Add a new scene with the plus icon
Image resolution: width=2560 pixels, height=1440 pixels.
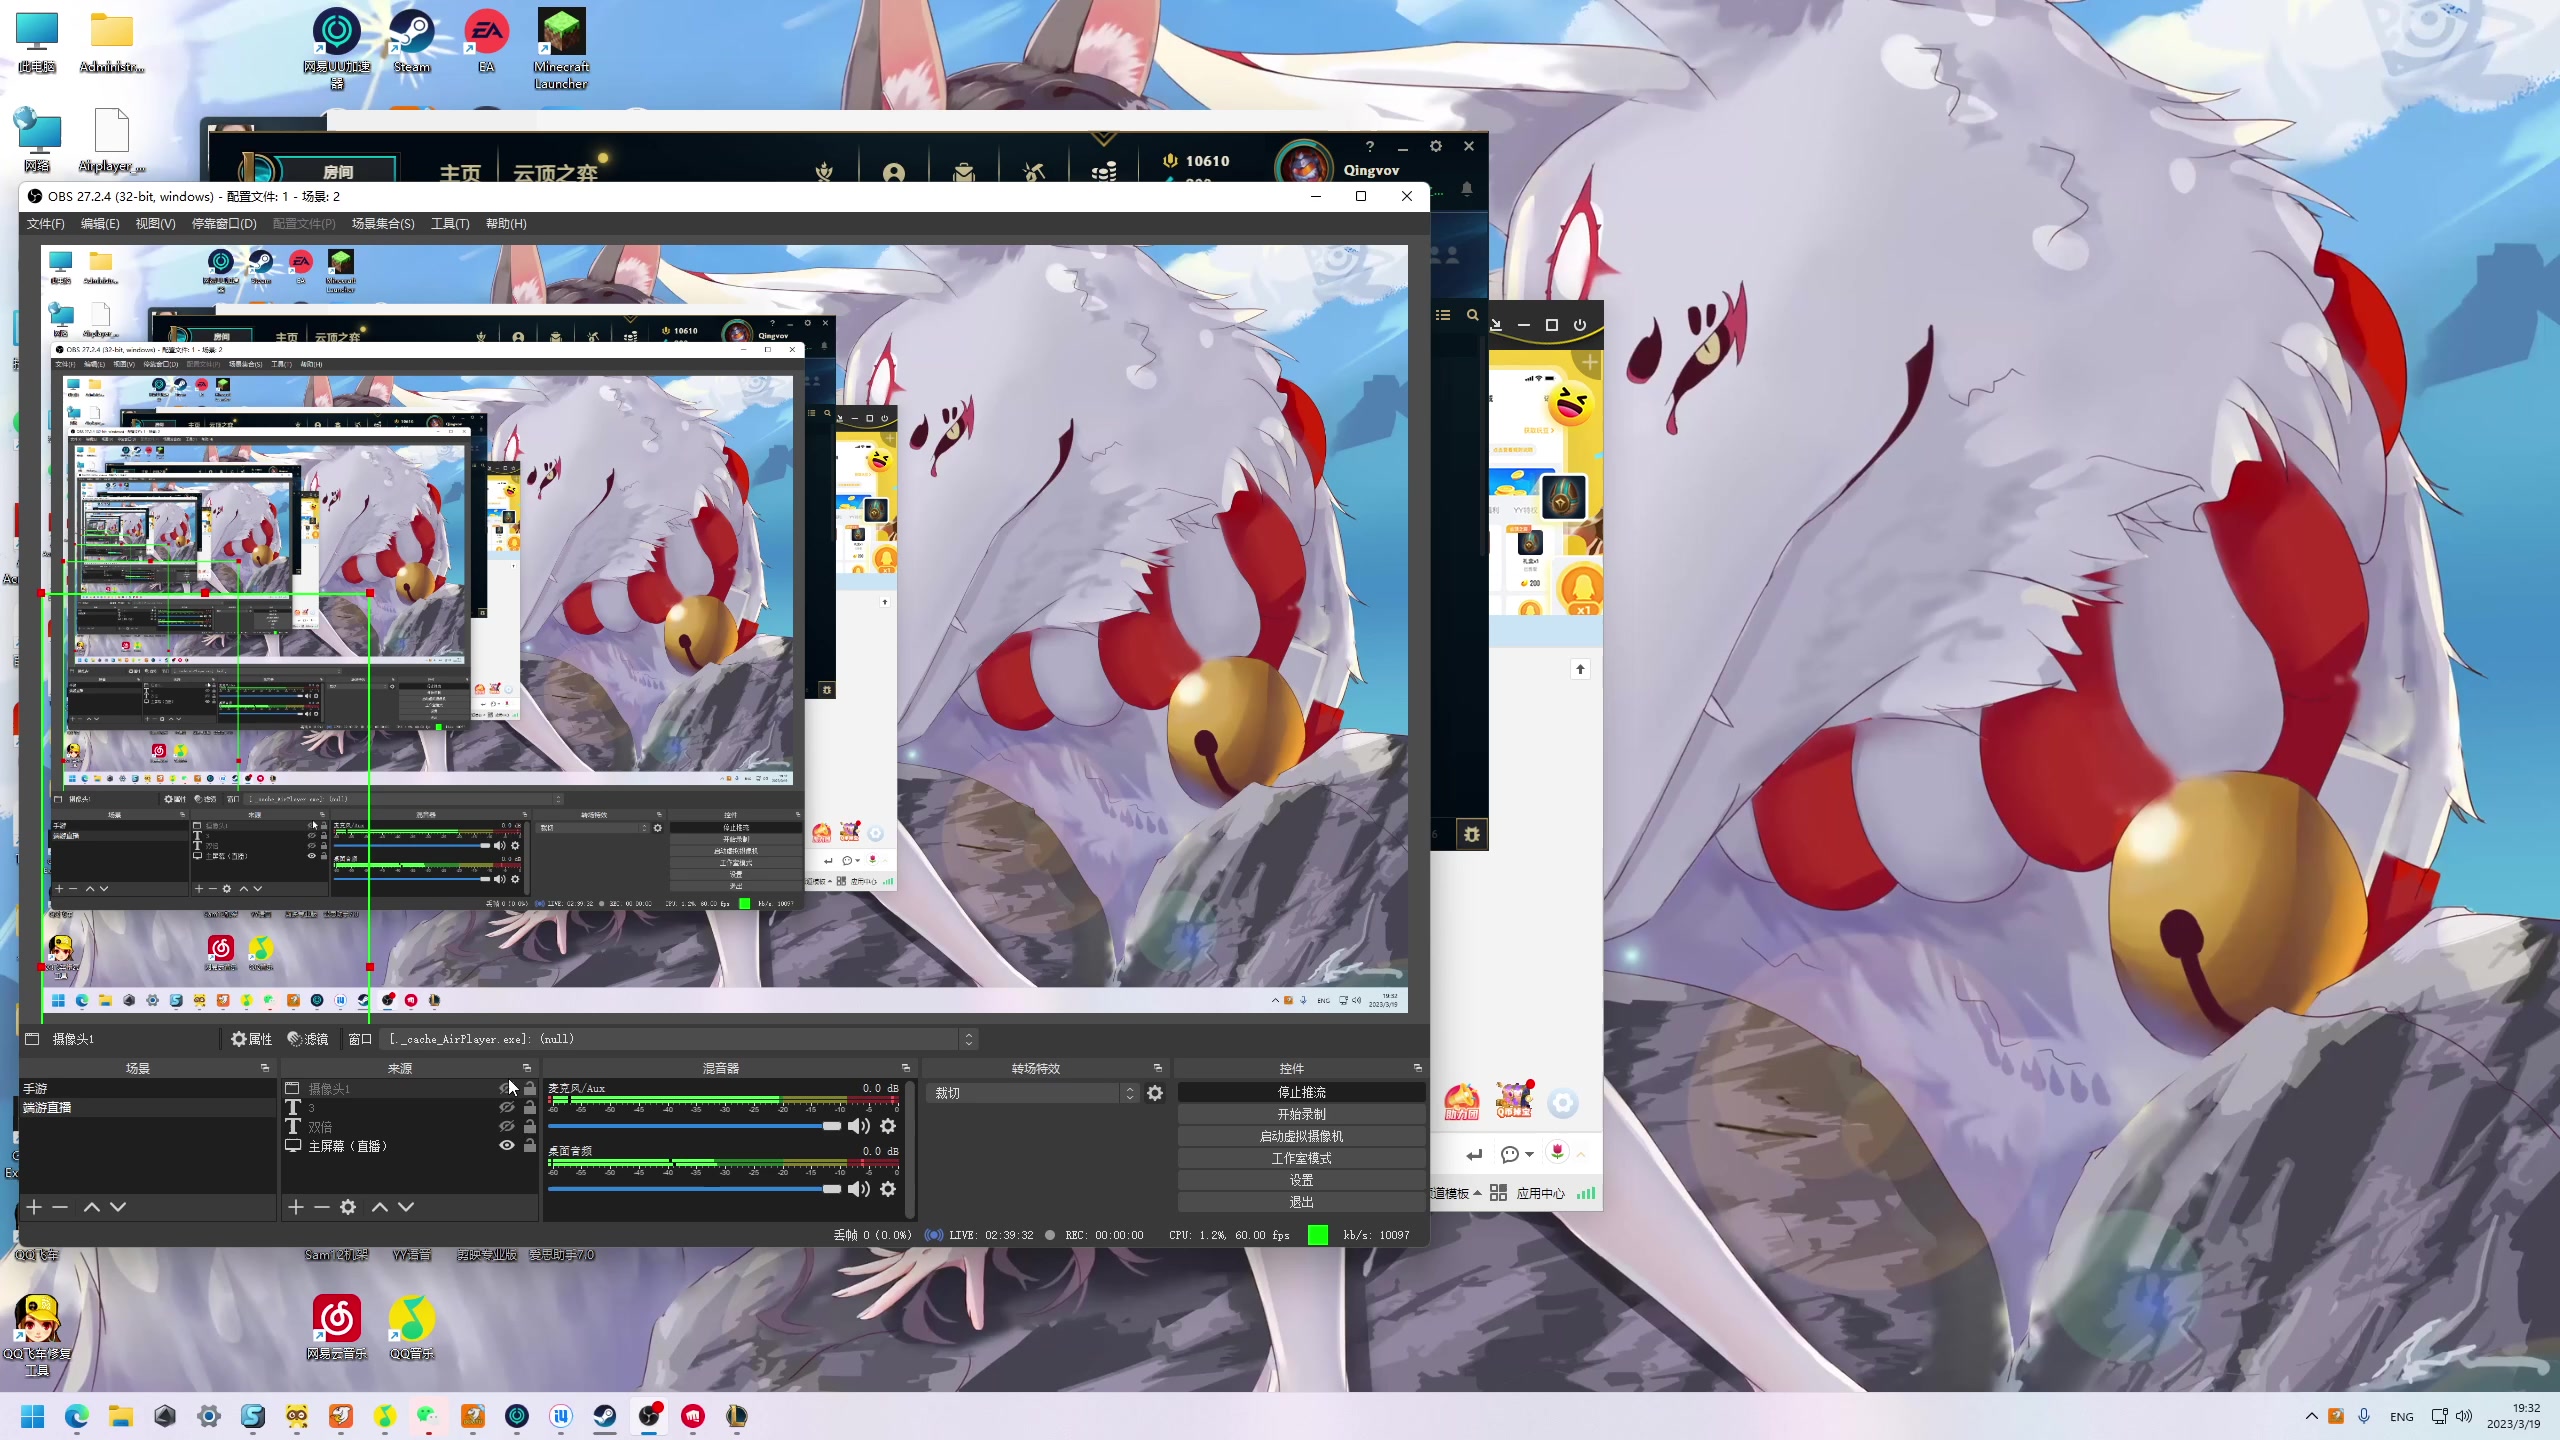pos(34,1207)
